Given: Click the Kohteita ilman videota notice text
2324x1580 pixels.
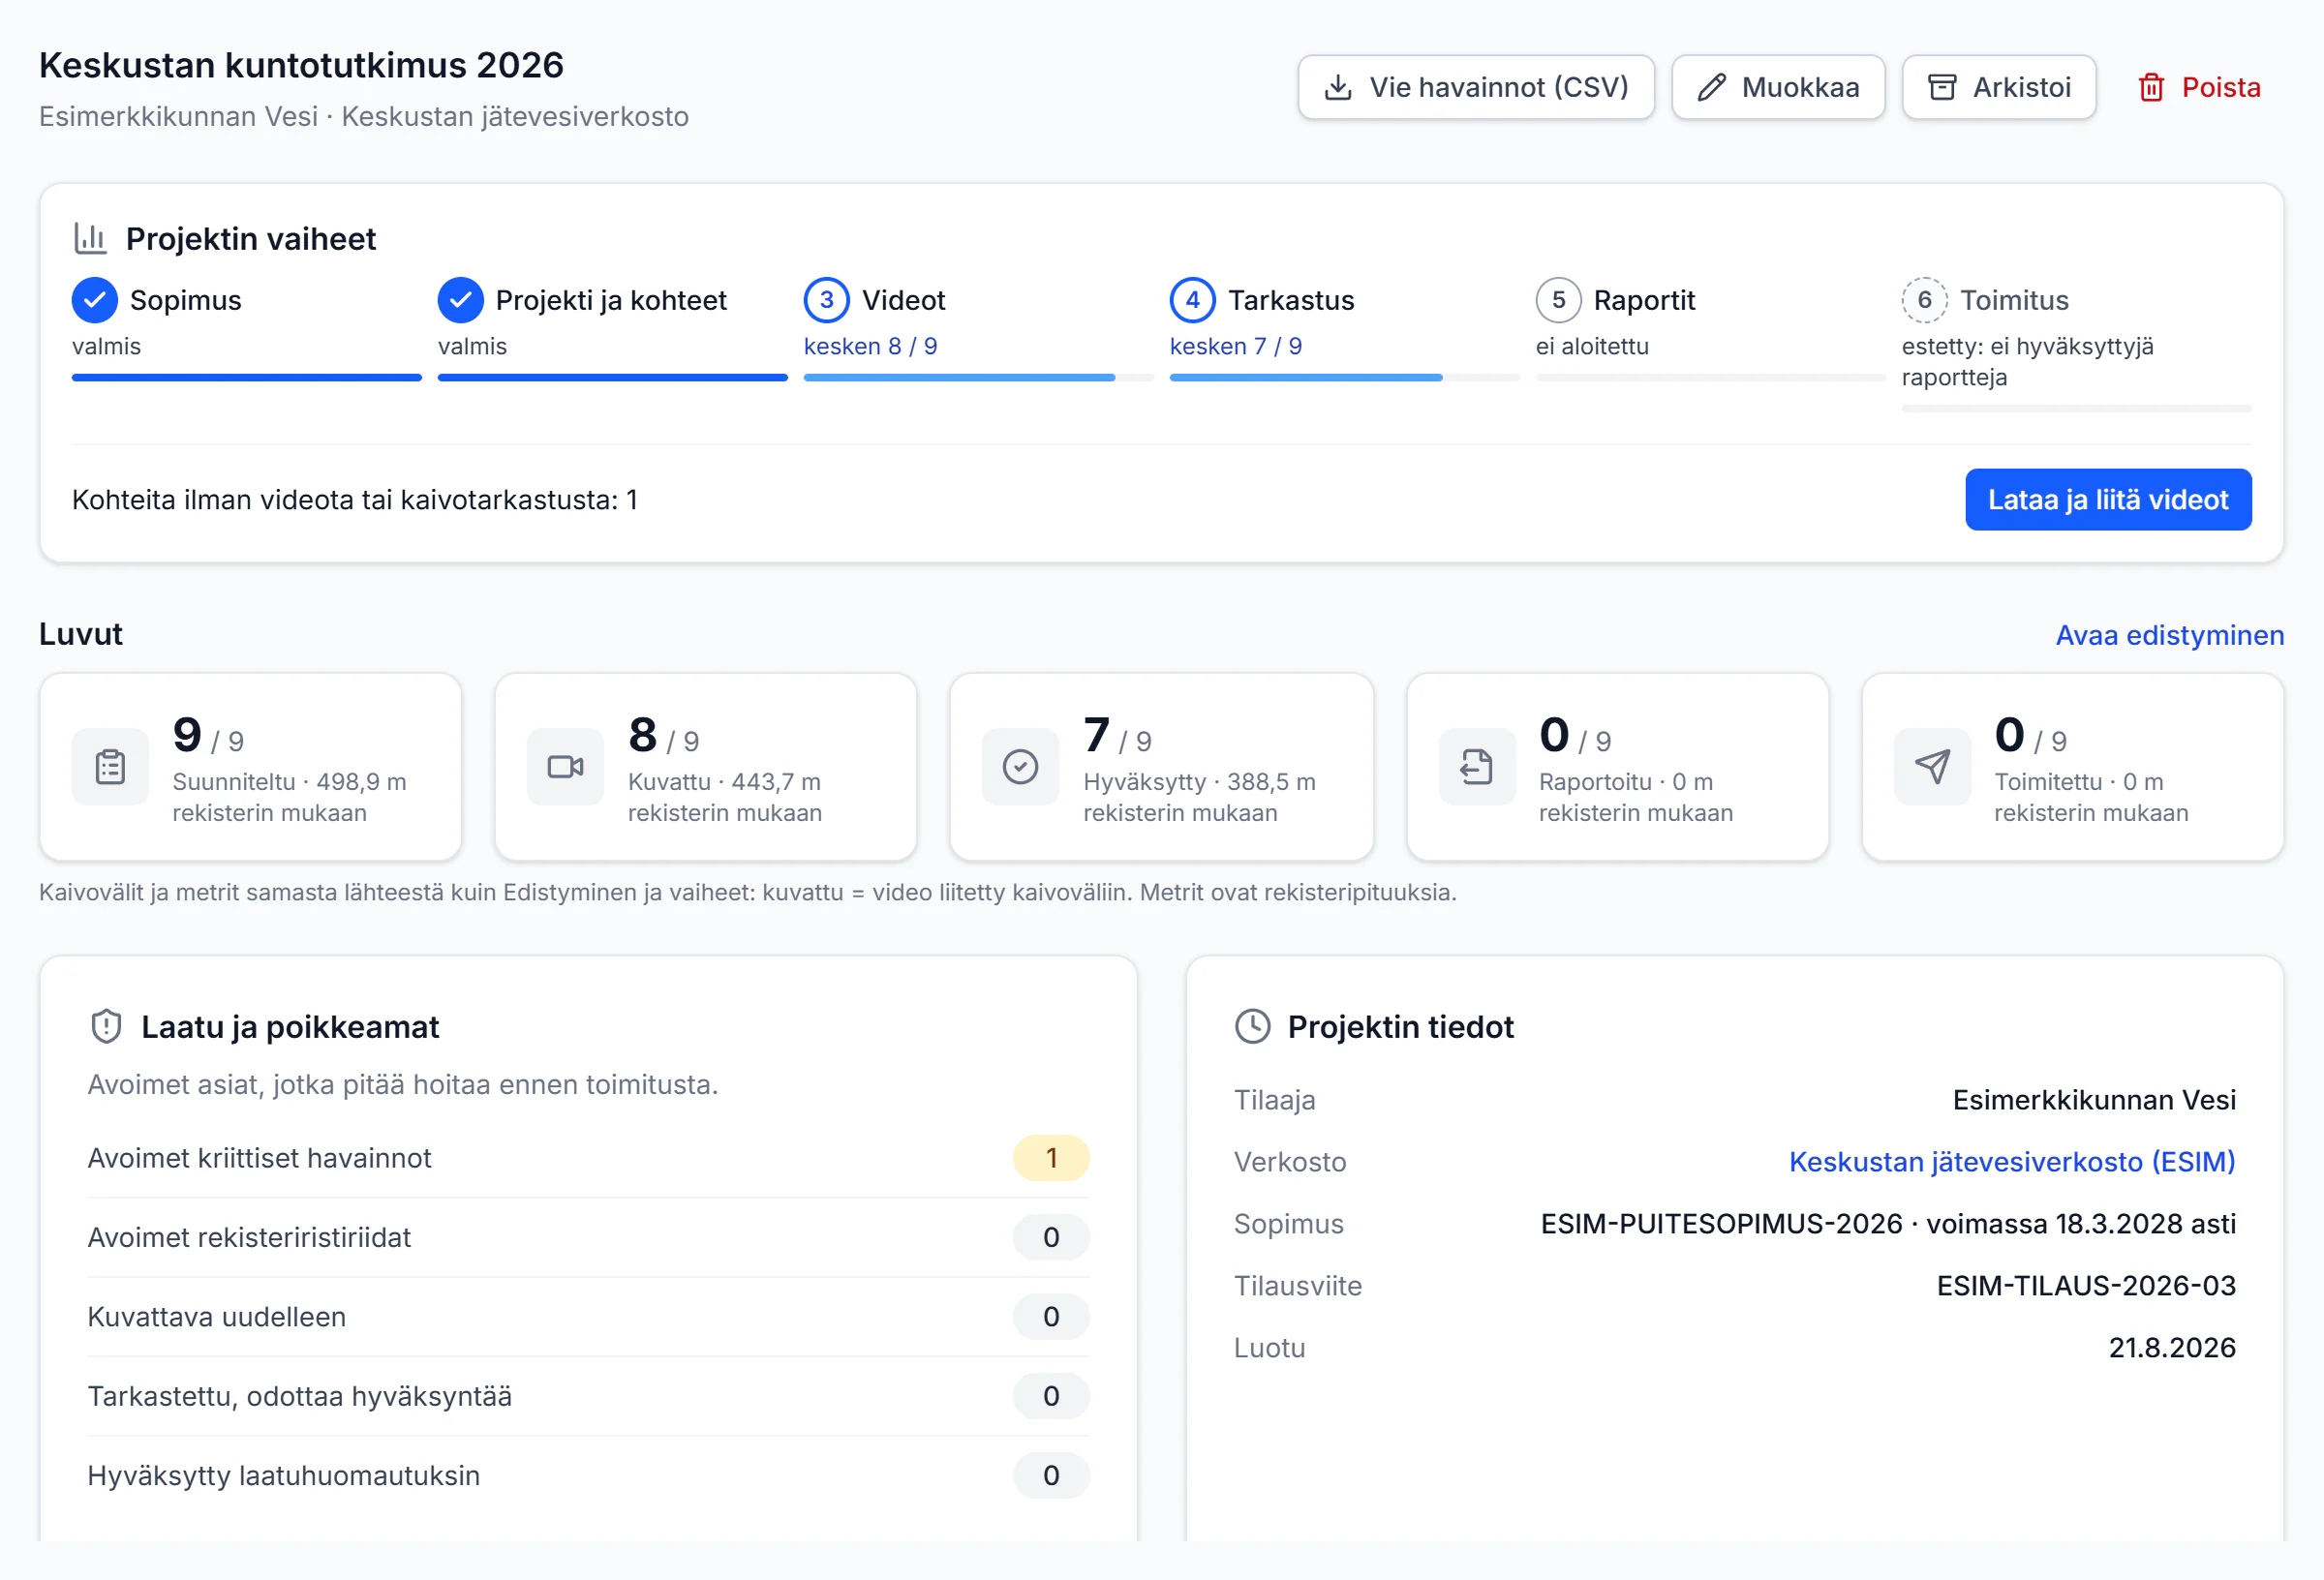Looking at the screenshot, I should coord(355,500).
